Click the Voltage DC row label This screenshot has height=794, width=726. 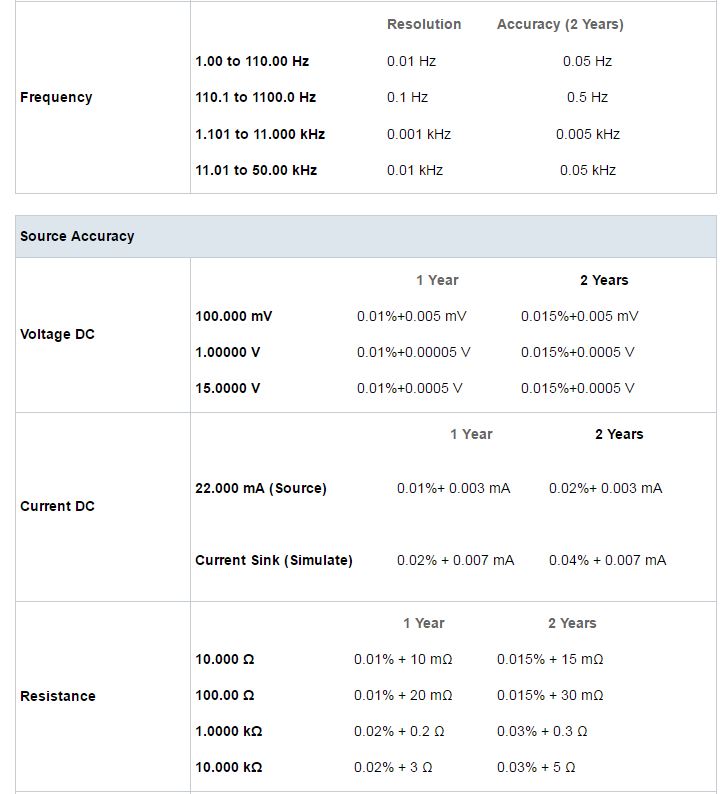click(57, 334)
